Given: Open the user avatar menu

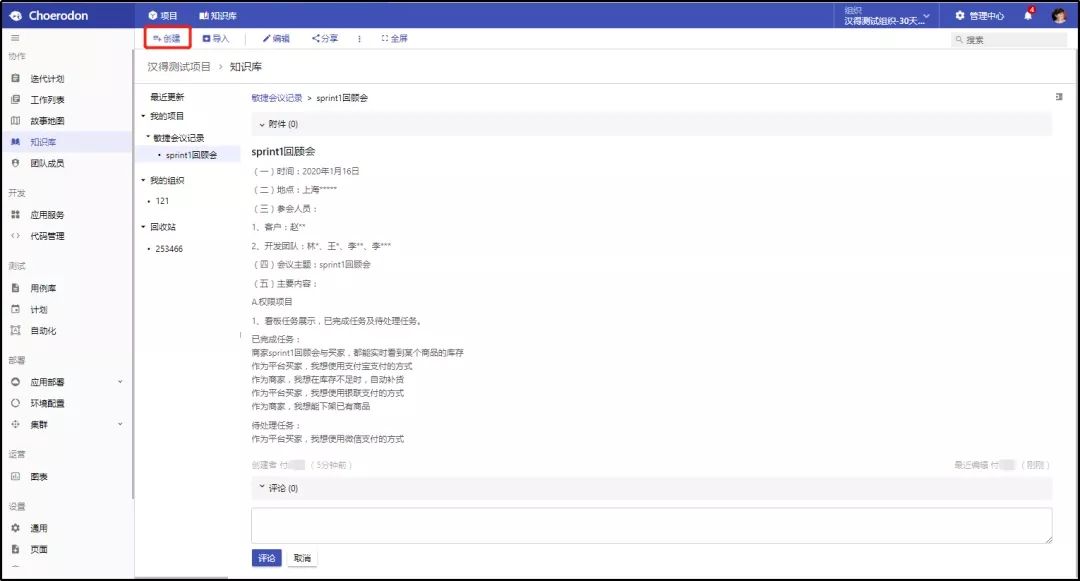Looking at the screenshot, I should pyautogui.click(x=1058, y=16).
